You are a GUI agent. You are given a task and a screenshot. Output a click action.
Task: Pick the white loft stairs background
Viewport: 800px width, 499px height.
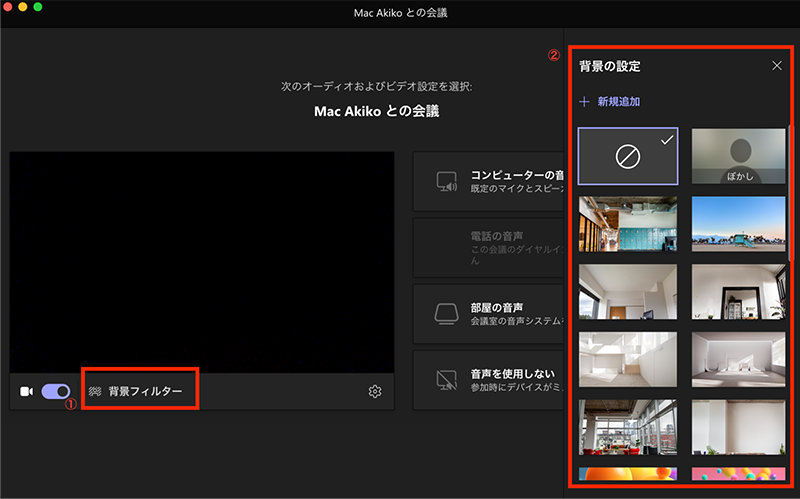(x=628, y=360)
